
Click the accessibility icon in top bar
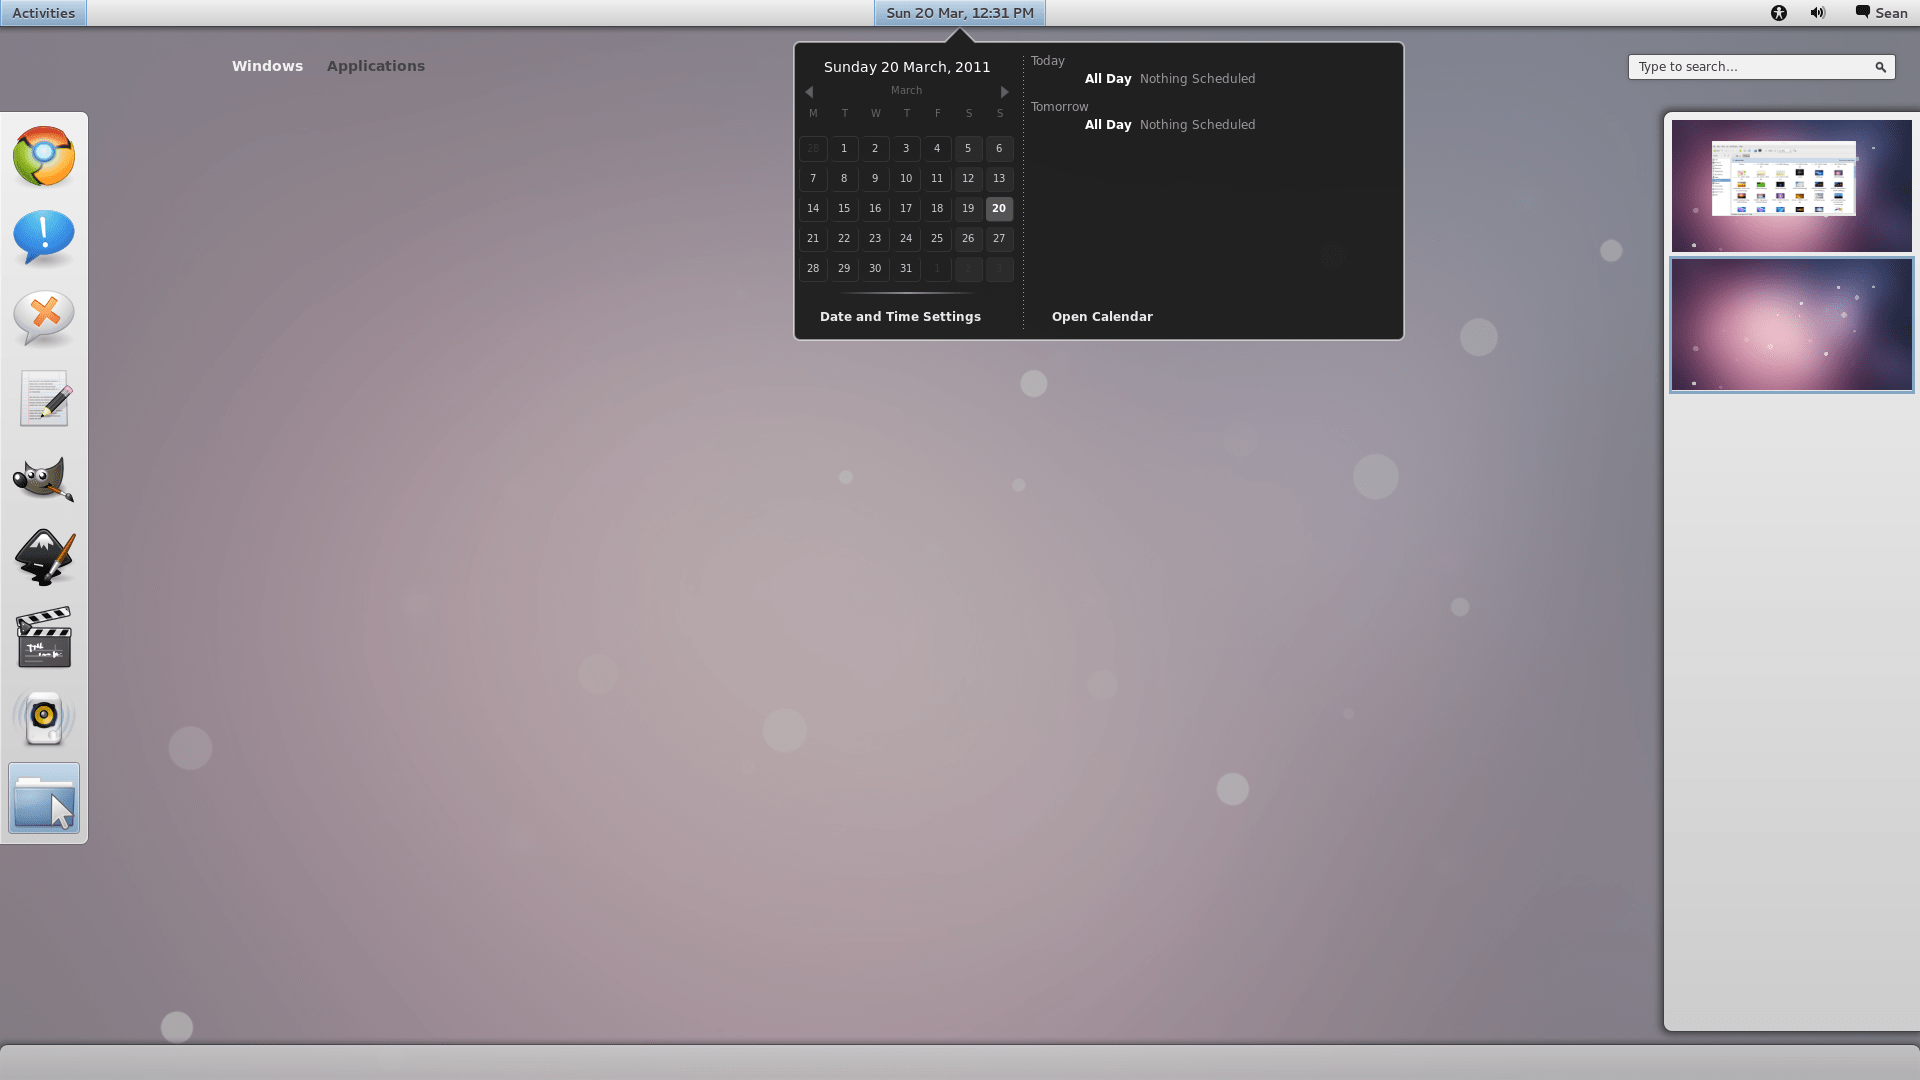point(1778,13)
